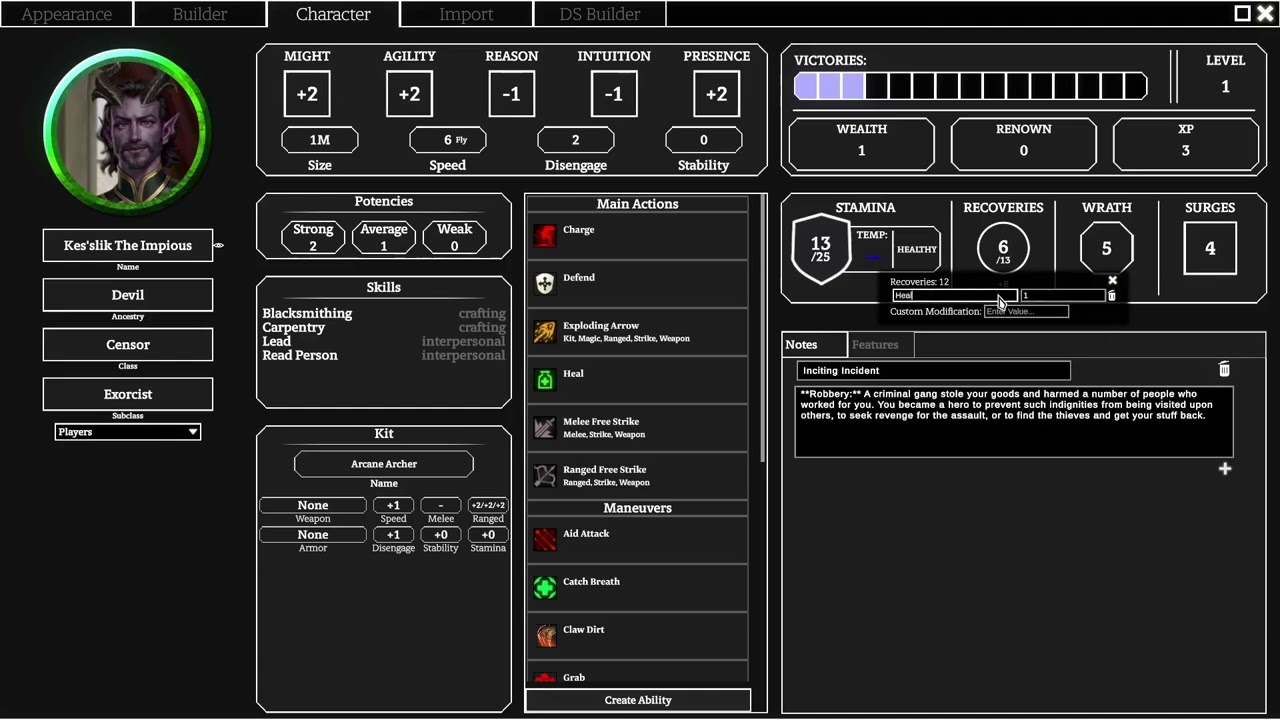Delete the Heal recoveries modification row
1280x720 pixels.
point(1111,296)
